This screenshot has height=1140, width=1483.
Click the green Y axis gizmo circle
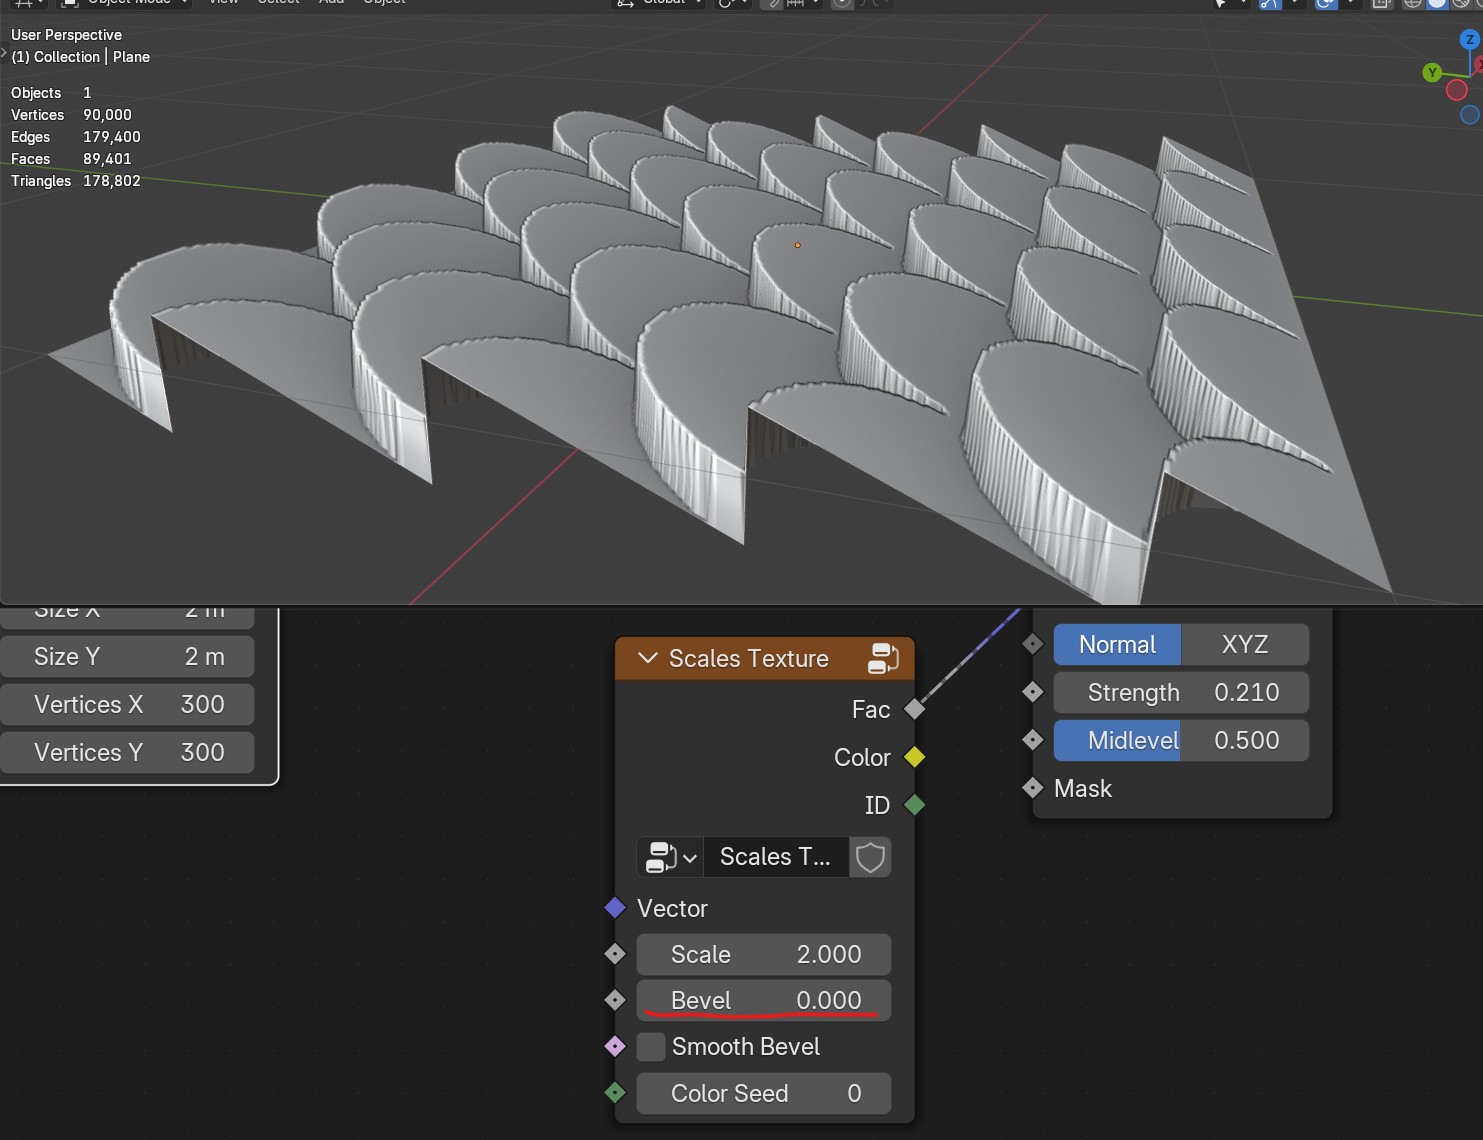point(1432,72)
